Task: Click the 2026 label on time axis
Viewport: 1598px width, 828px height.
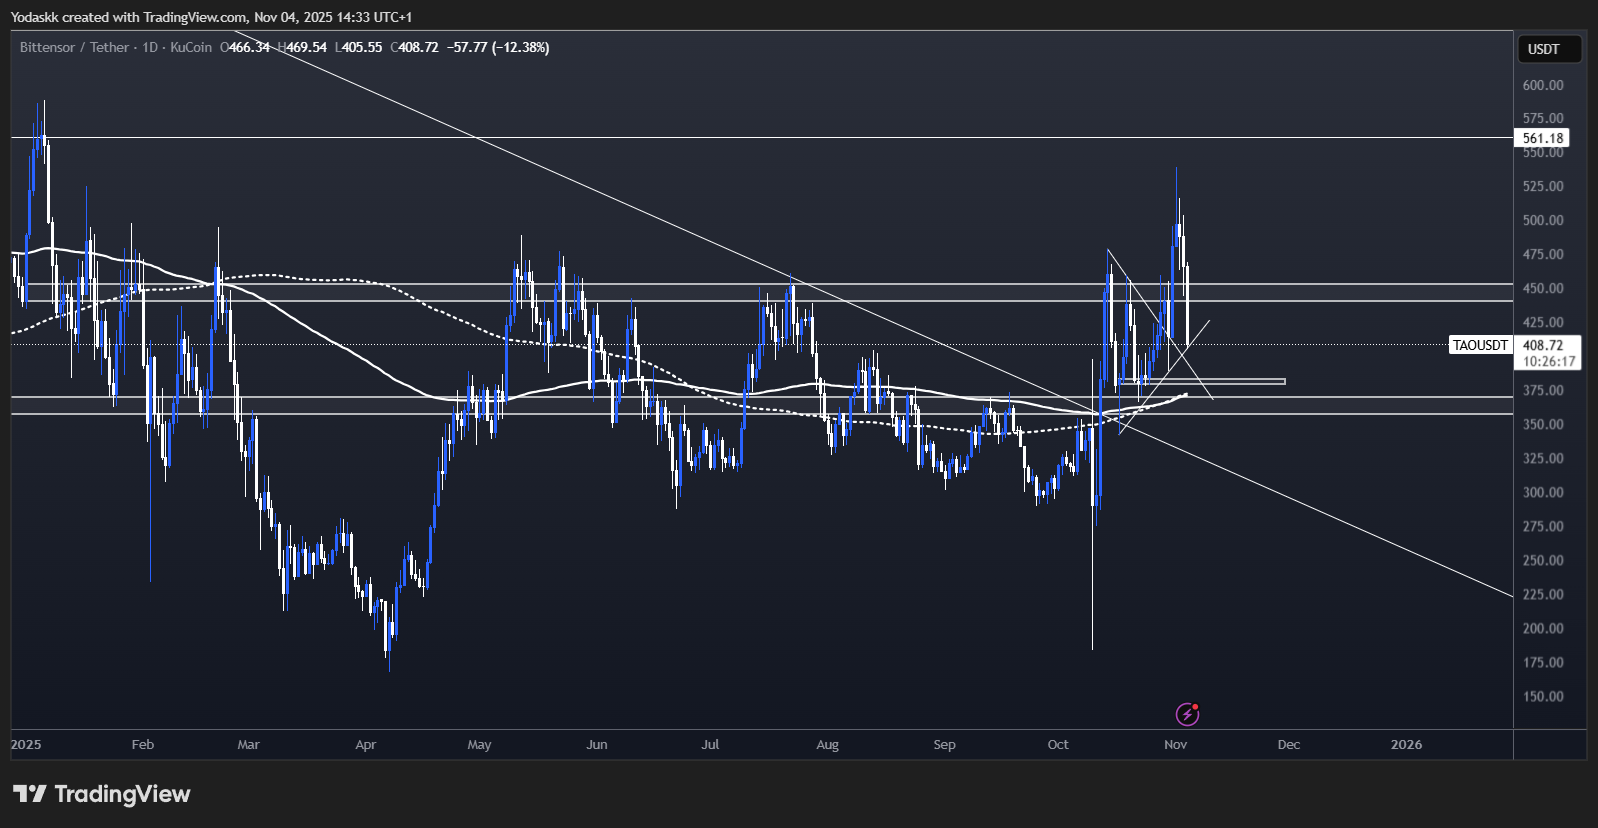Action: coord(1406,744)
